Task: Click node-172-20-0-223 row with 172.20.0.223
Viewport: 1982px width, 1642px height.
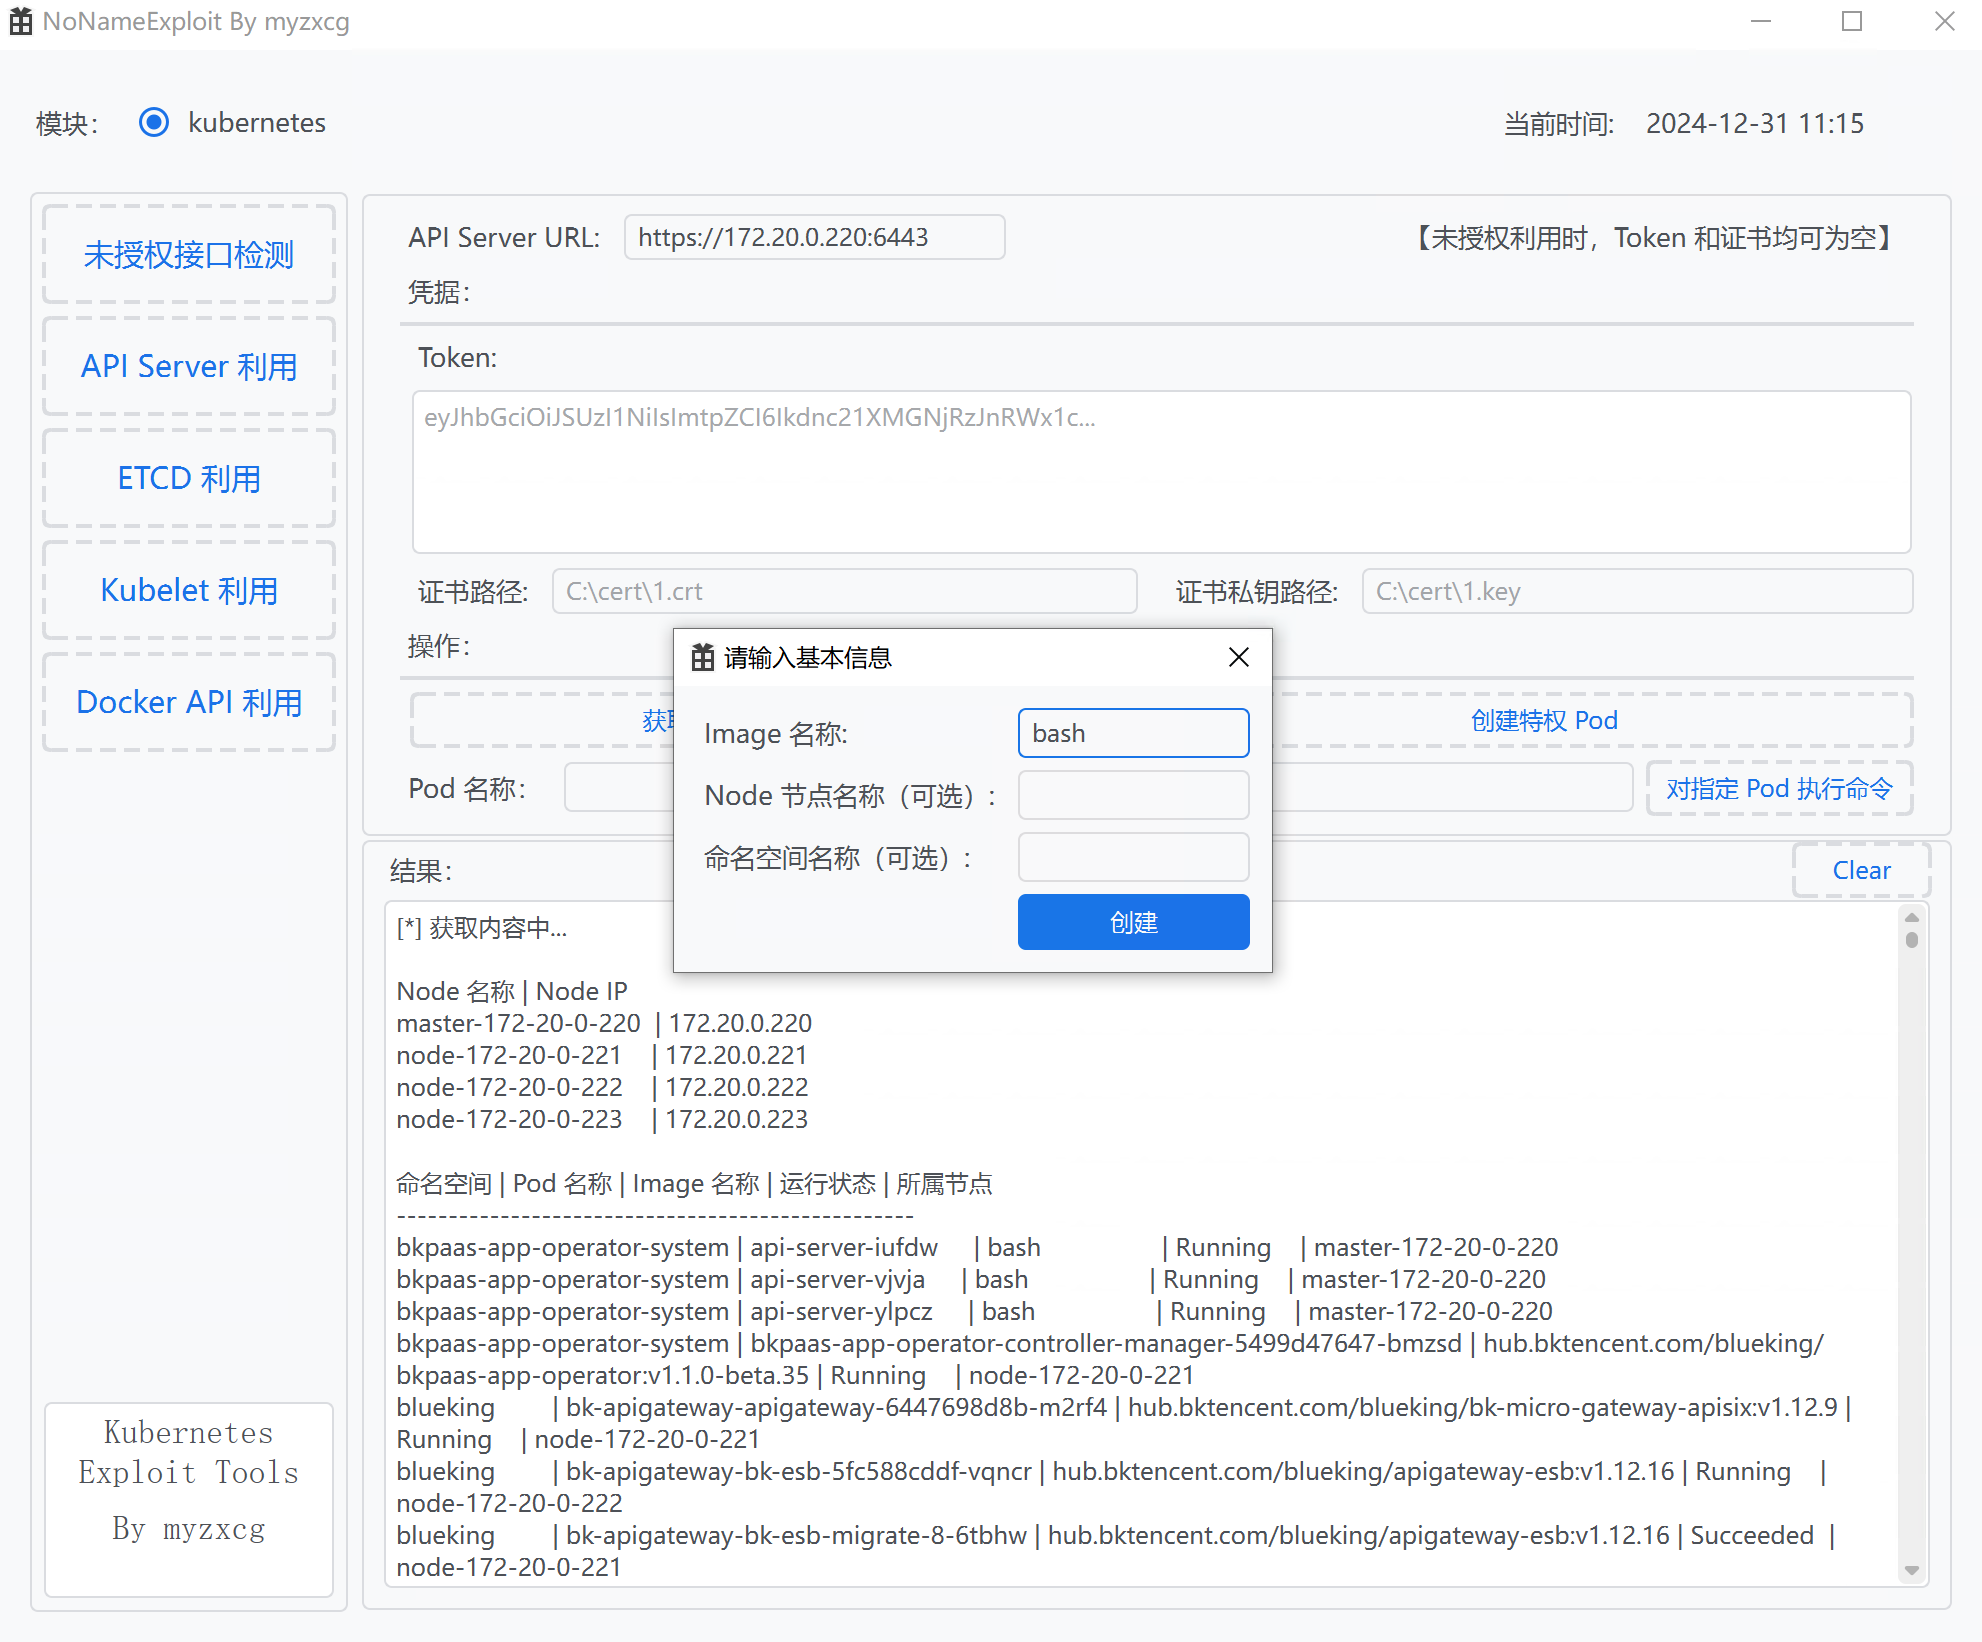Action: [x=602, y=1119]
